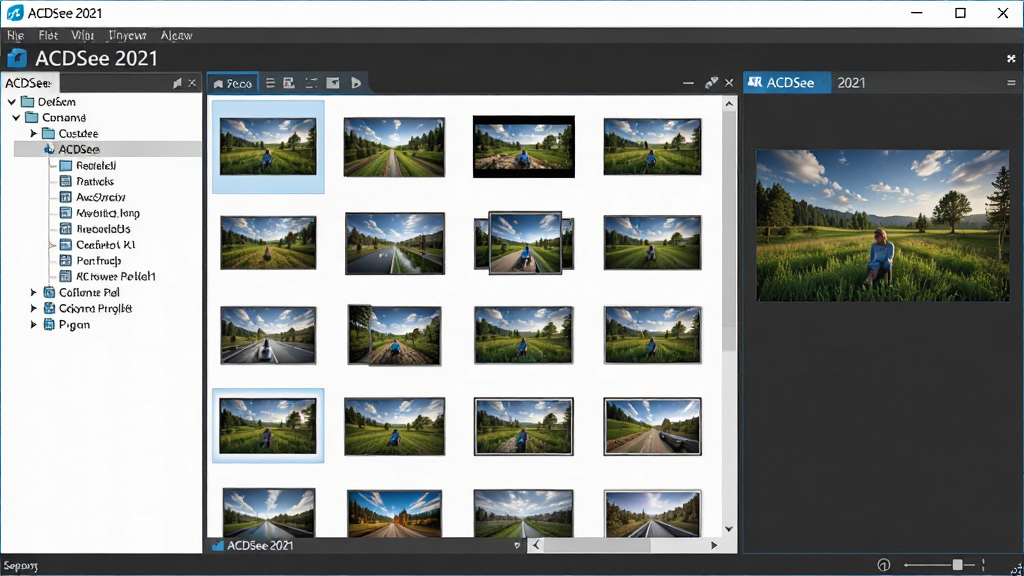The width and height of the screenshot is (1024, 576).
Task: Collapse the 'Conama' folder node
Action: [16, 118]
